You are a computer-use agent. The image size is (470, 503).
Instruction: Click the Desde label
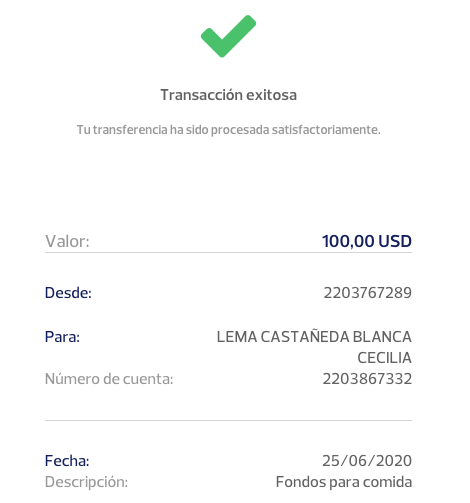(x=68, y=293)
